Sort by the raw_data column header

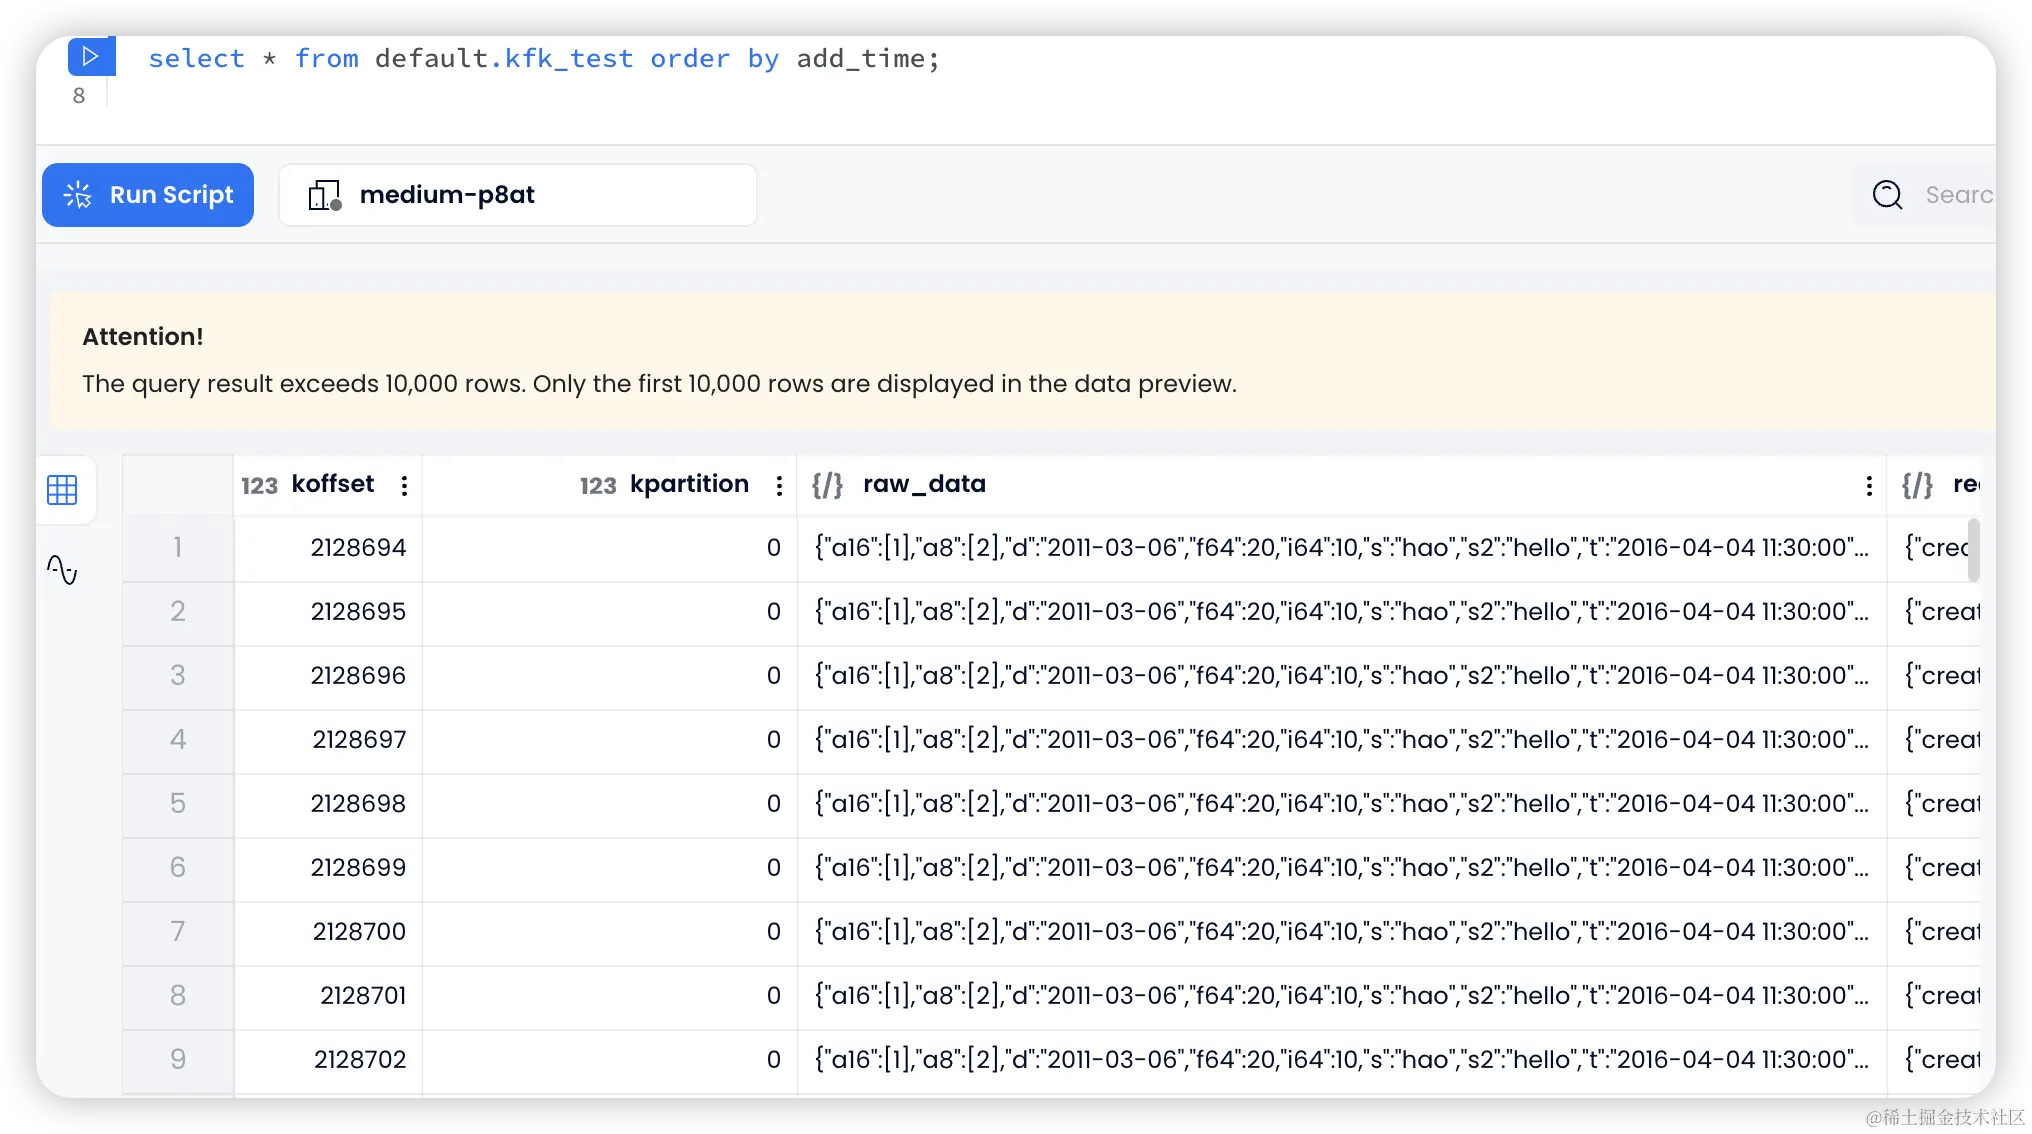(924, 485)
